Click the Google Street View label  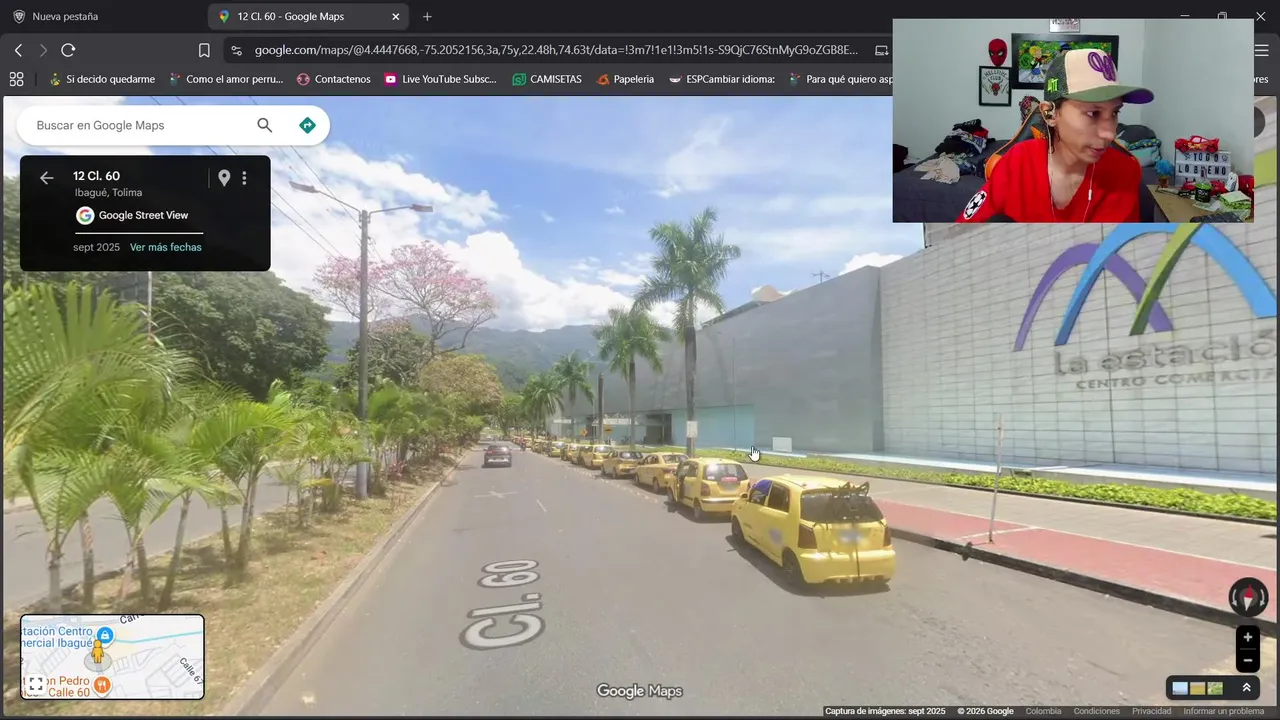click(x=143, y=215)
